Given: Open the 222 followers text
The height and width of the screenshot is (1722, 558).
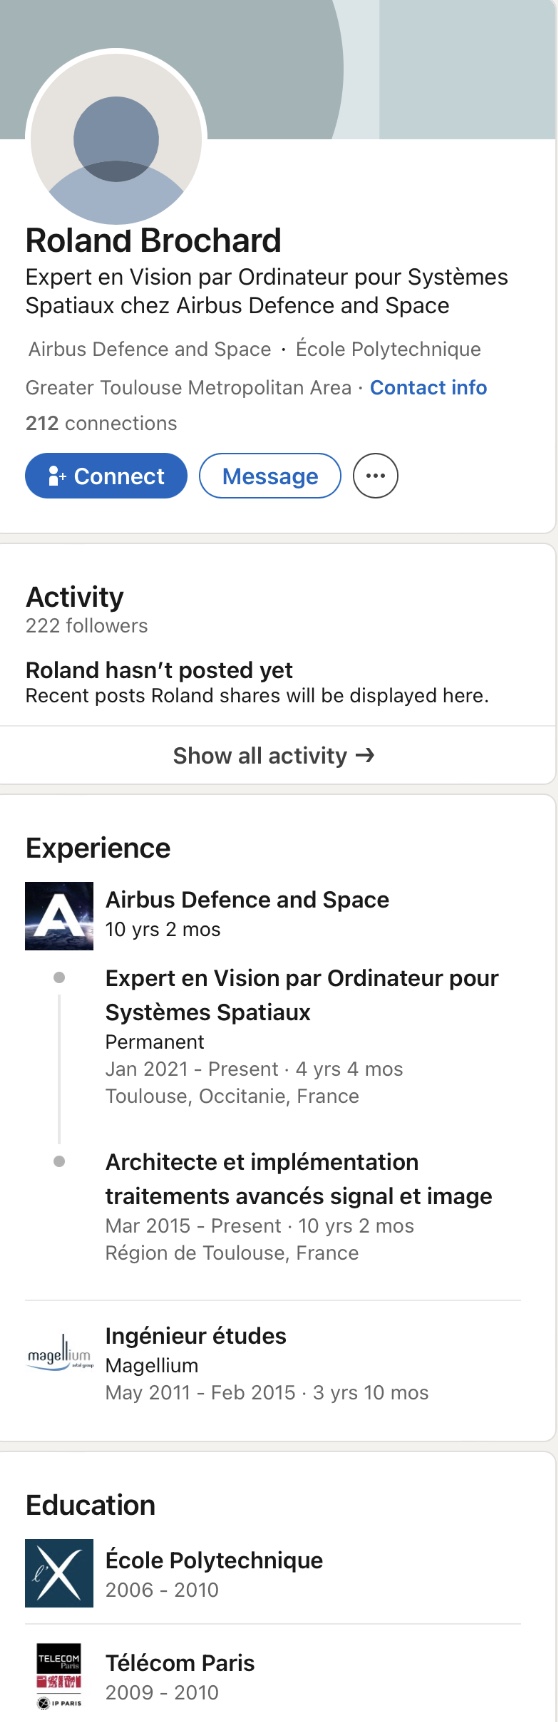Looking at the screenshot, I should click(x=86, y=626).
